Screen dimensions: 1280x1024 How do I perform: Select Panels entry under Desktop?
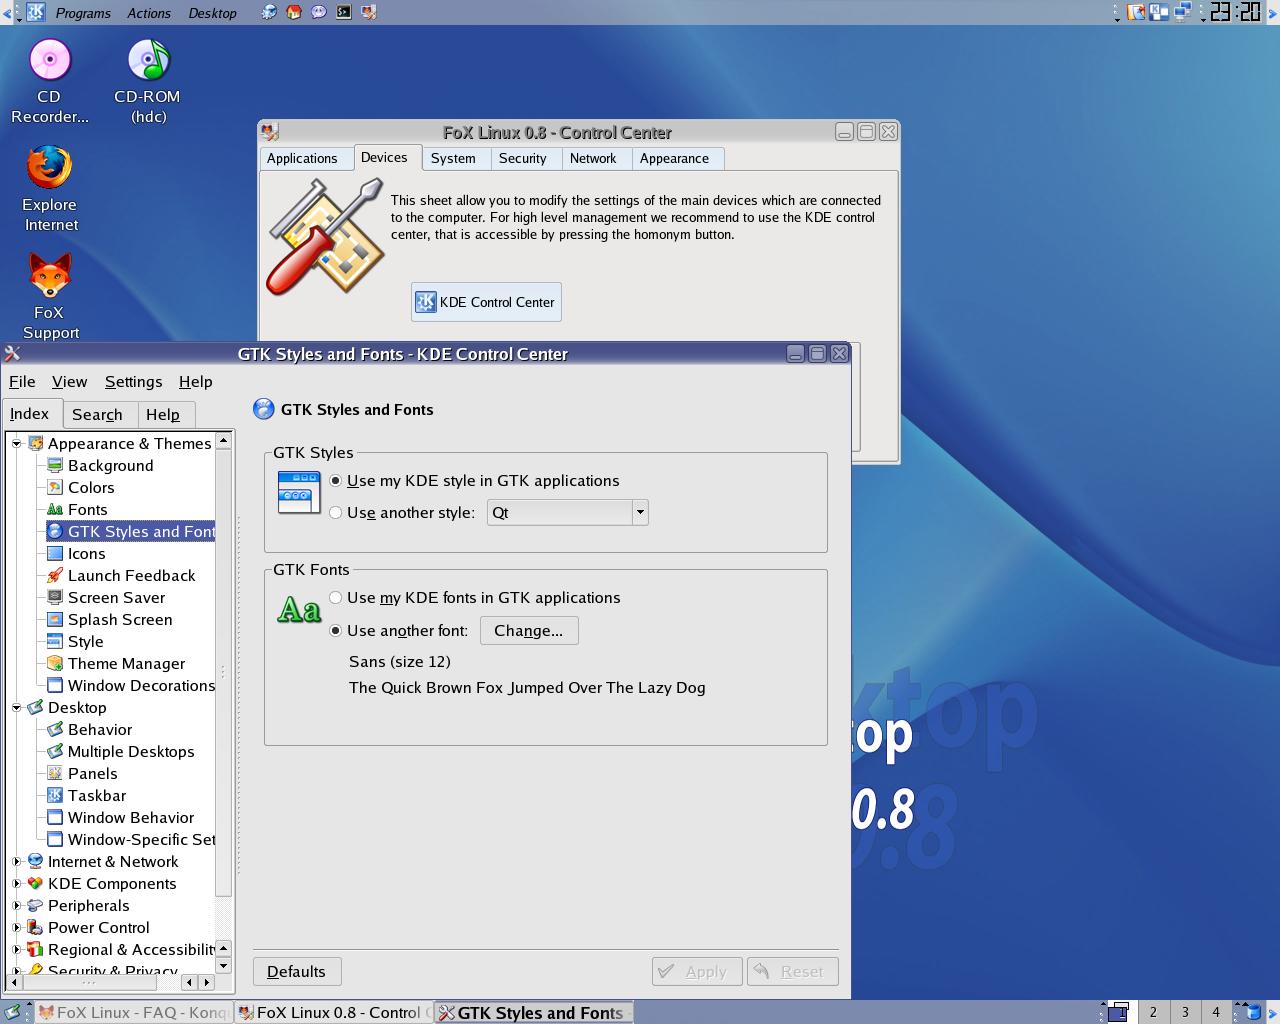tap(82, 774)
